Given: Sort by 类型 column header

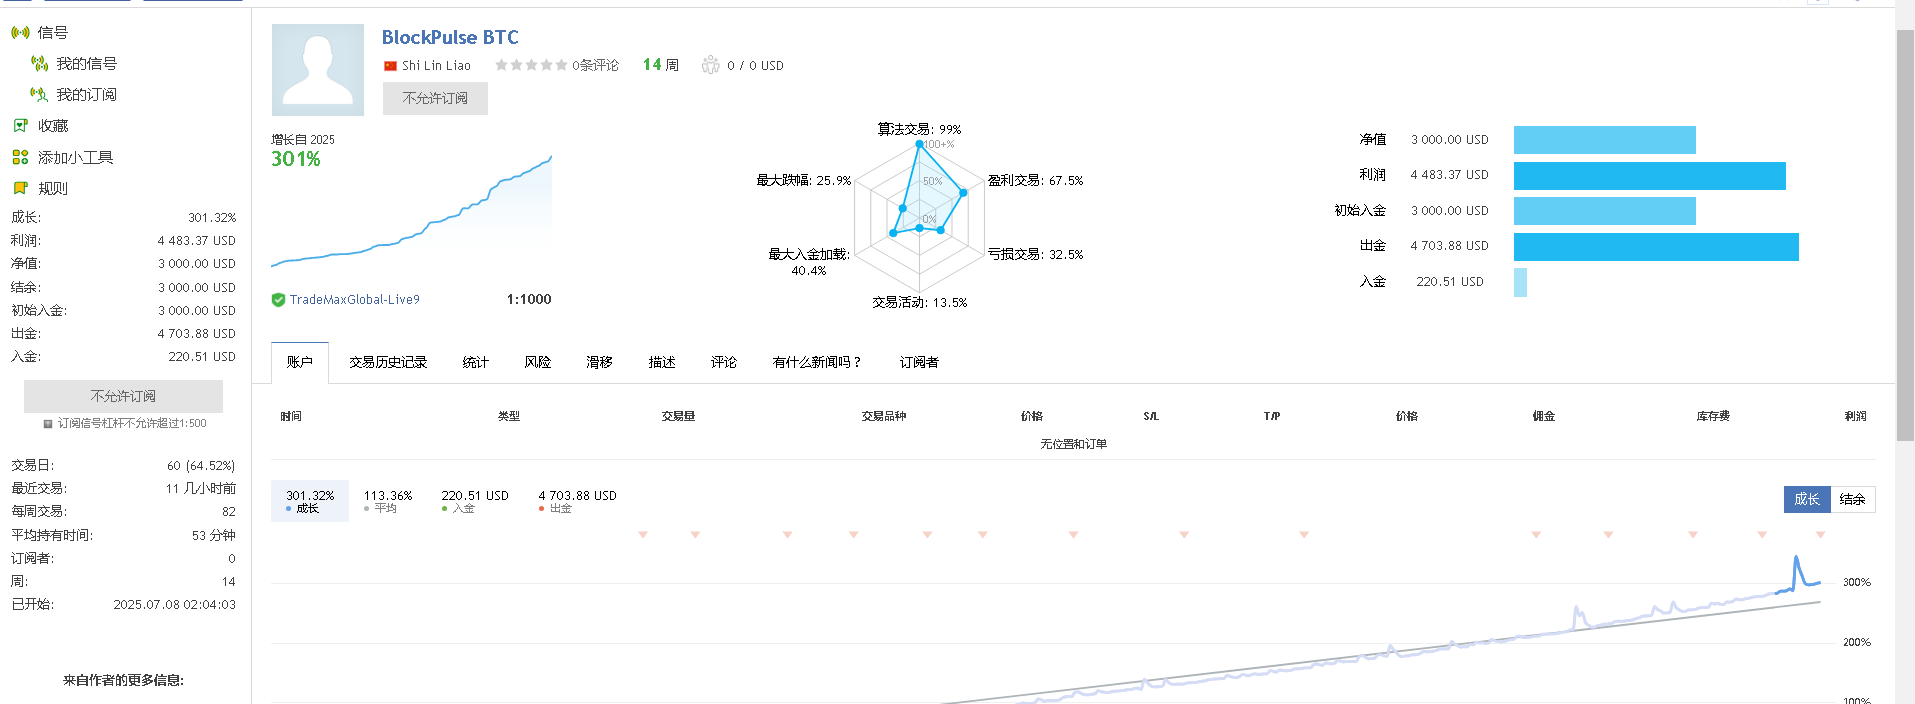Looking at the screenshot, I should tap(509, 416).
